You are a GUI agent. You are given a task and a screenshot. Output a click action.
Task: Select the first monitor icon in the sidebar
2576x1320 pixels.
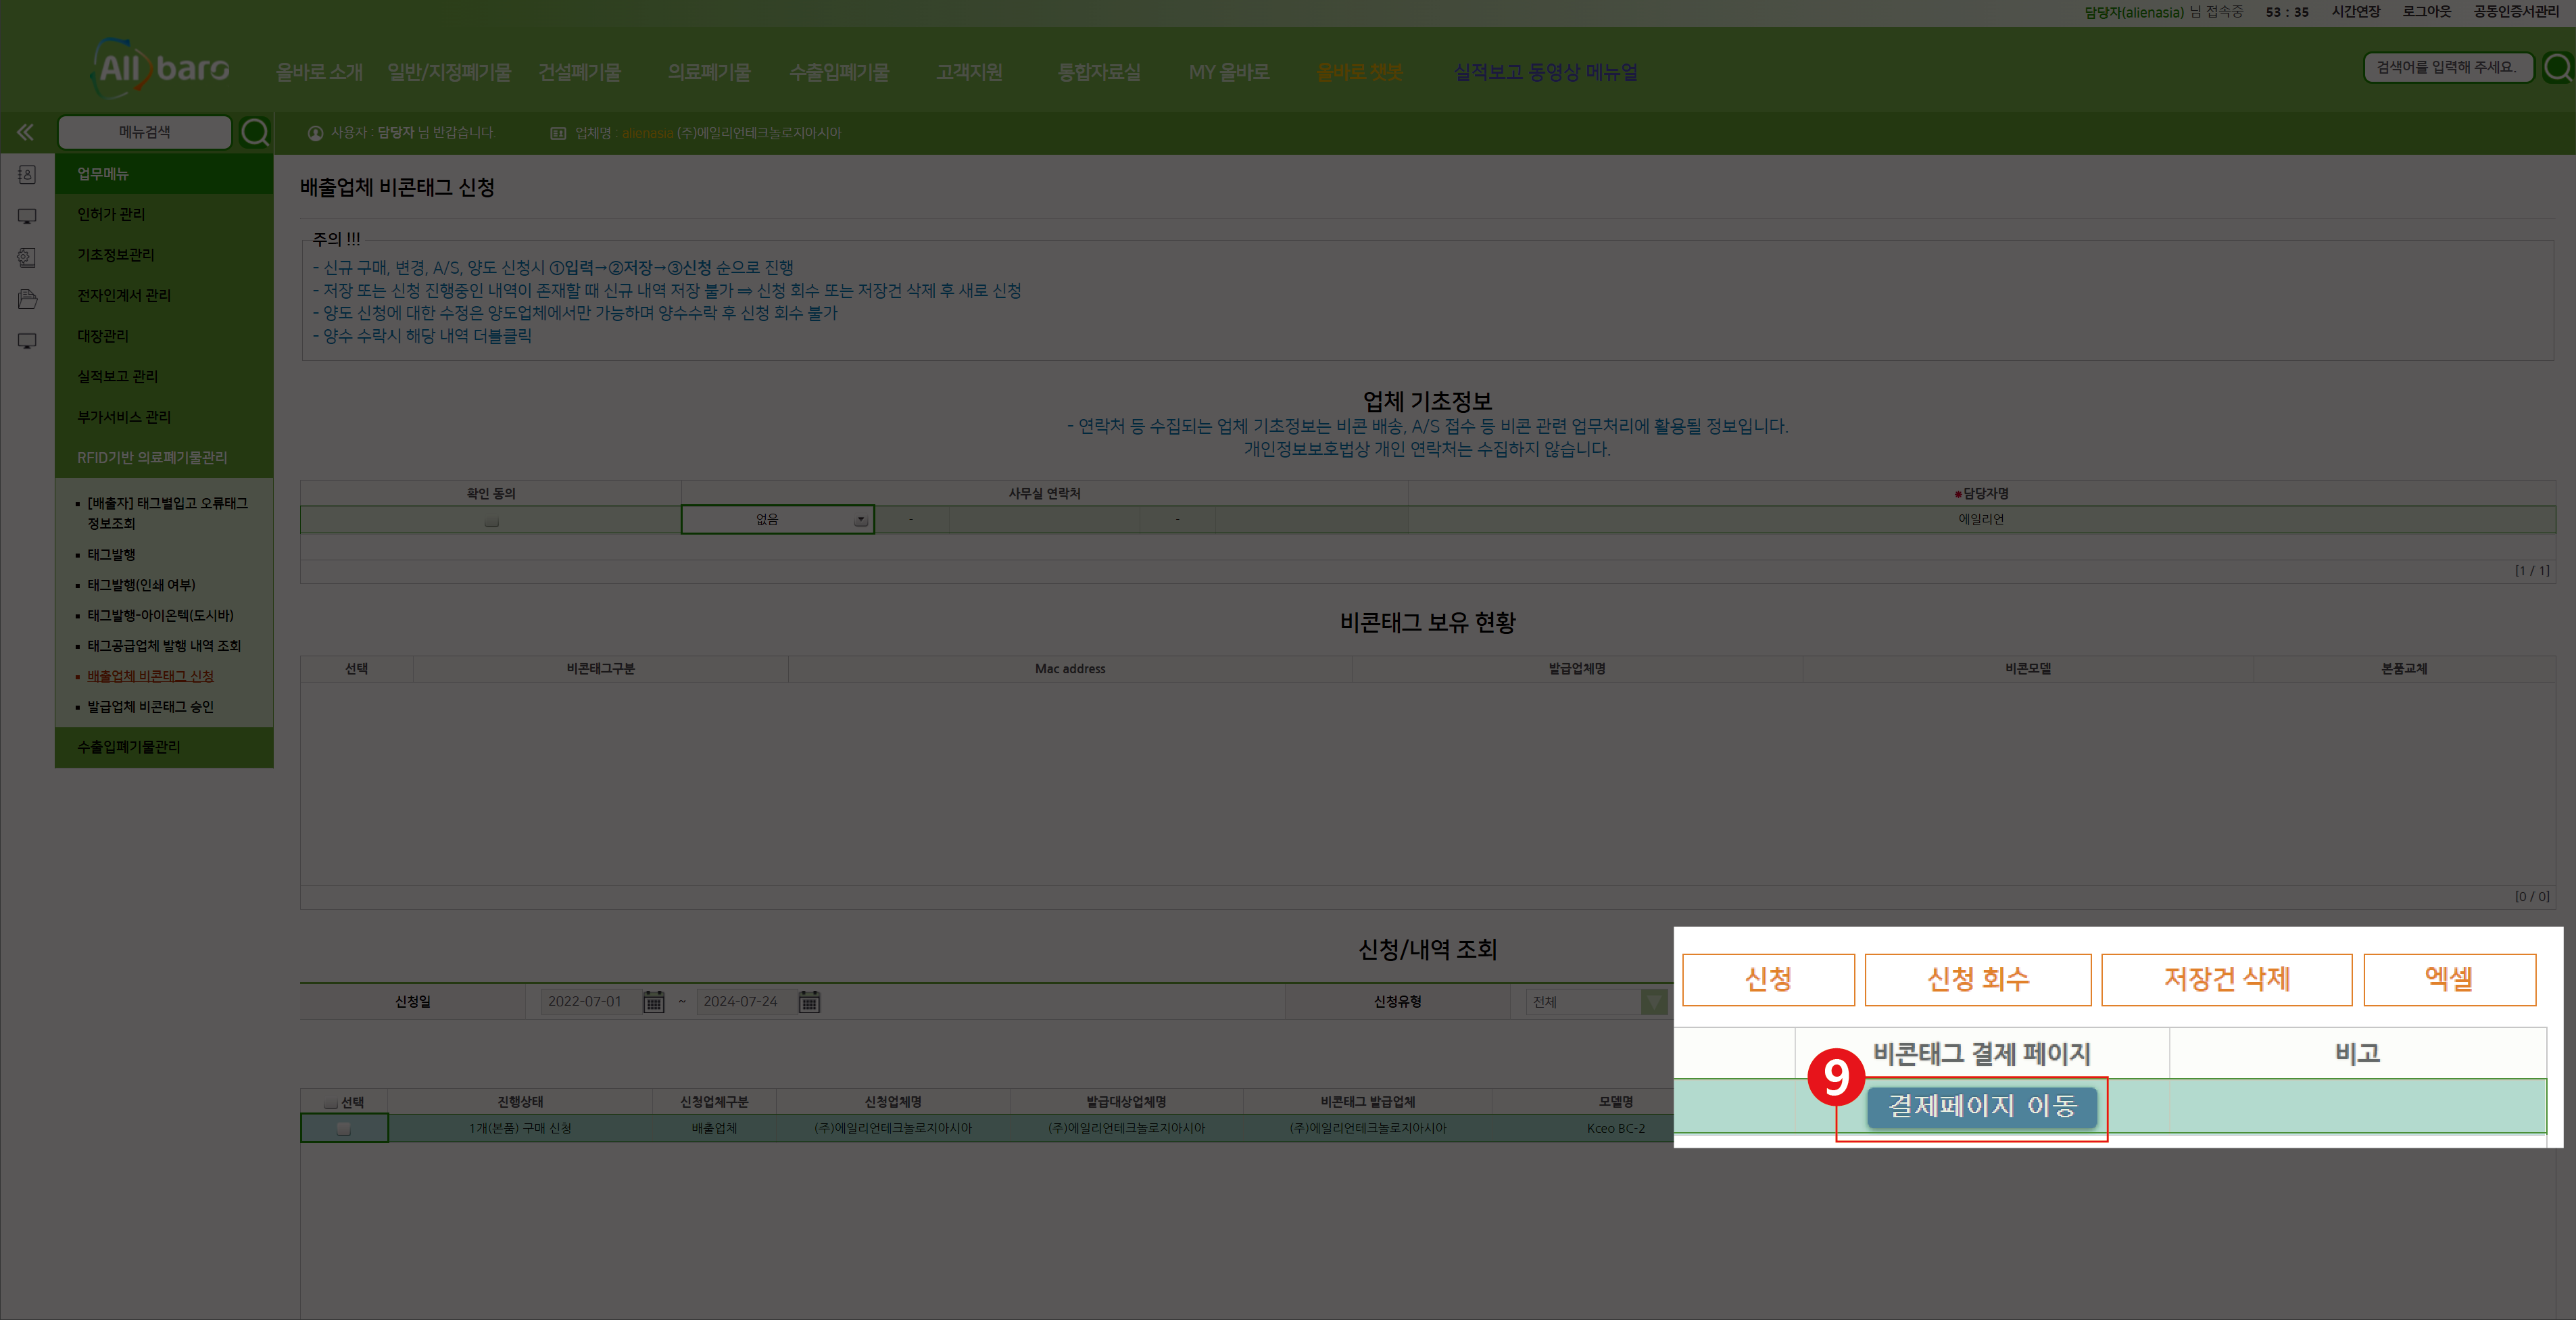(26, 215)
